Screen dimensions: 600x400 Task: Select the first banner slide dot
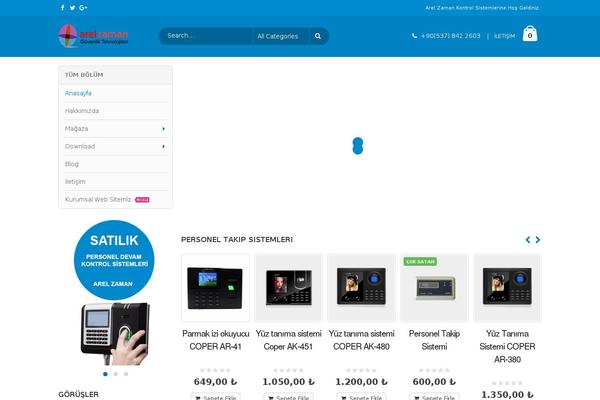(105, 374)
